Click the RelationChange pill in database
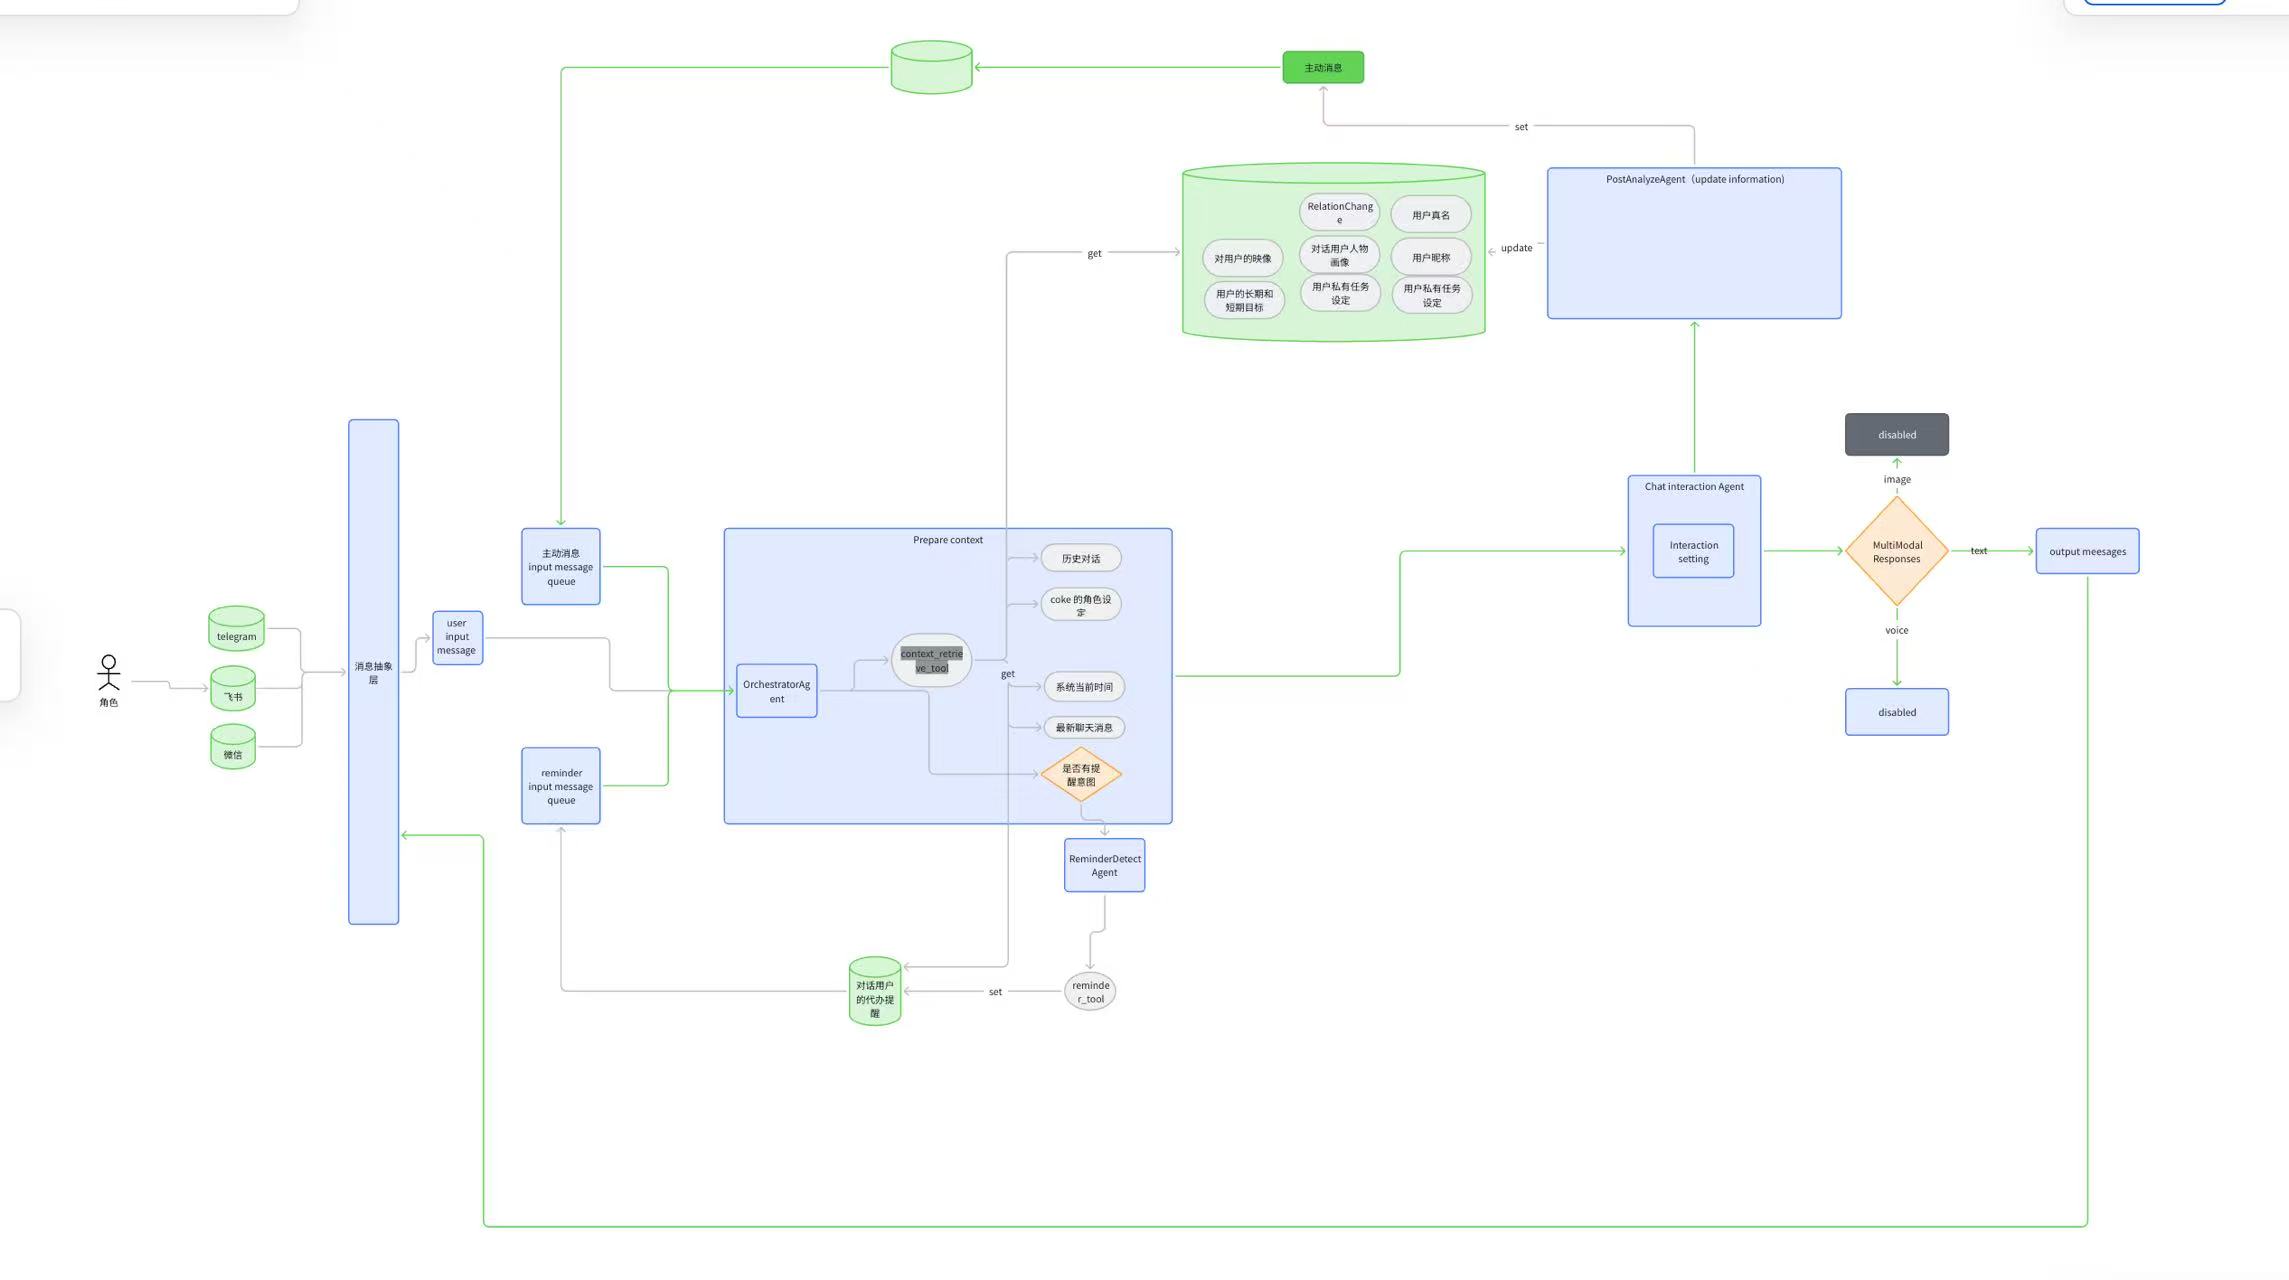 (1339, 212)
